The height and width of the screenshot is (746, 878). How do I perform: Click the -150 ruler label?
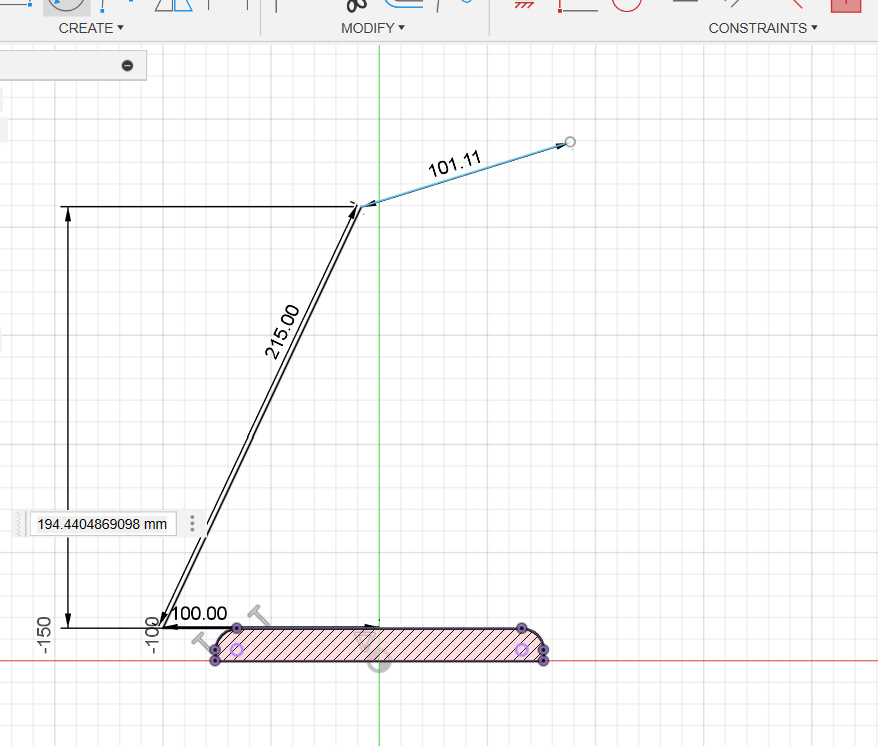click(x=44, y=636)
